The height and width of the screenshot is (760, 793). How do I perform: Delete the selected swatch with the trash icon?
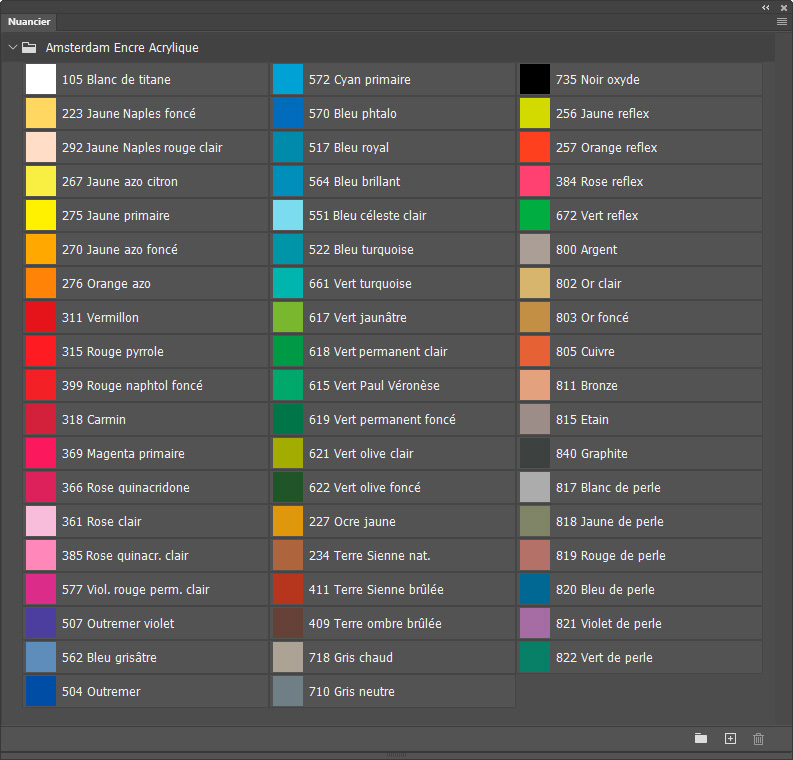[758, 739]
